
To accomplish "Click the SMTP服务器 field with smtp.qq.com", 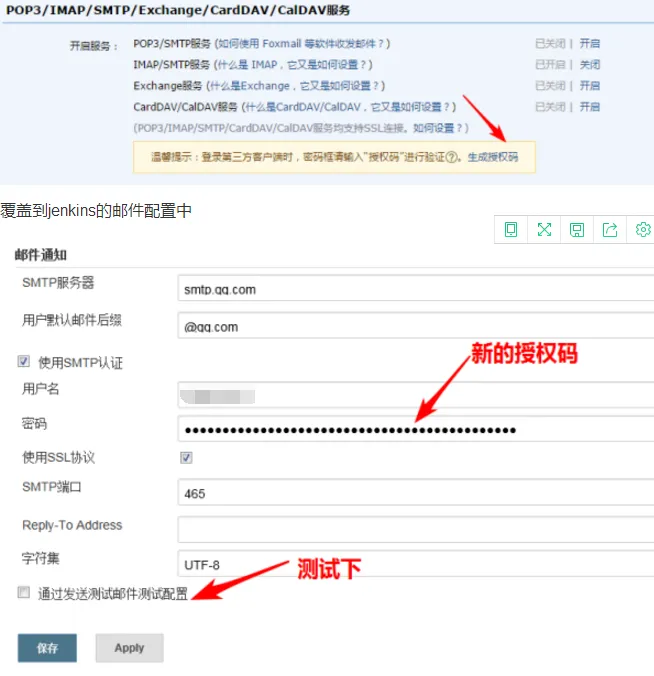I will point(416,288).
